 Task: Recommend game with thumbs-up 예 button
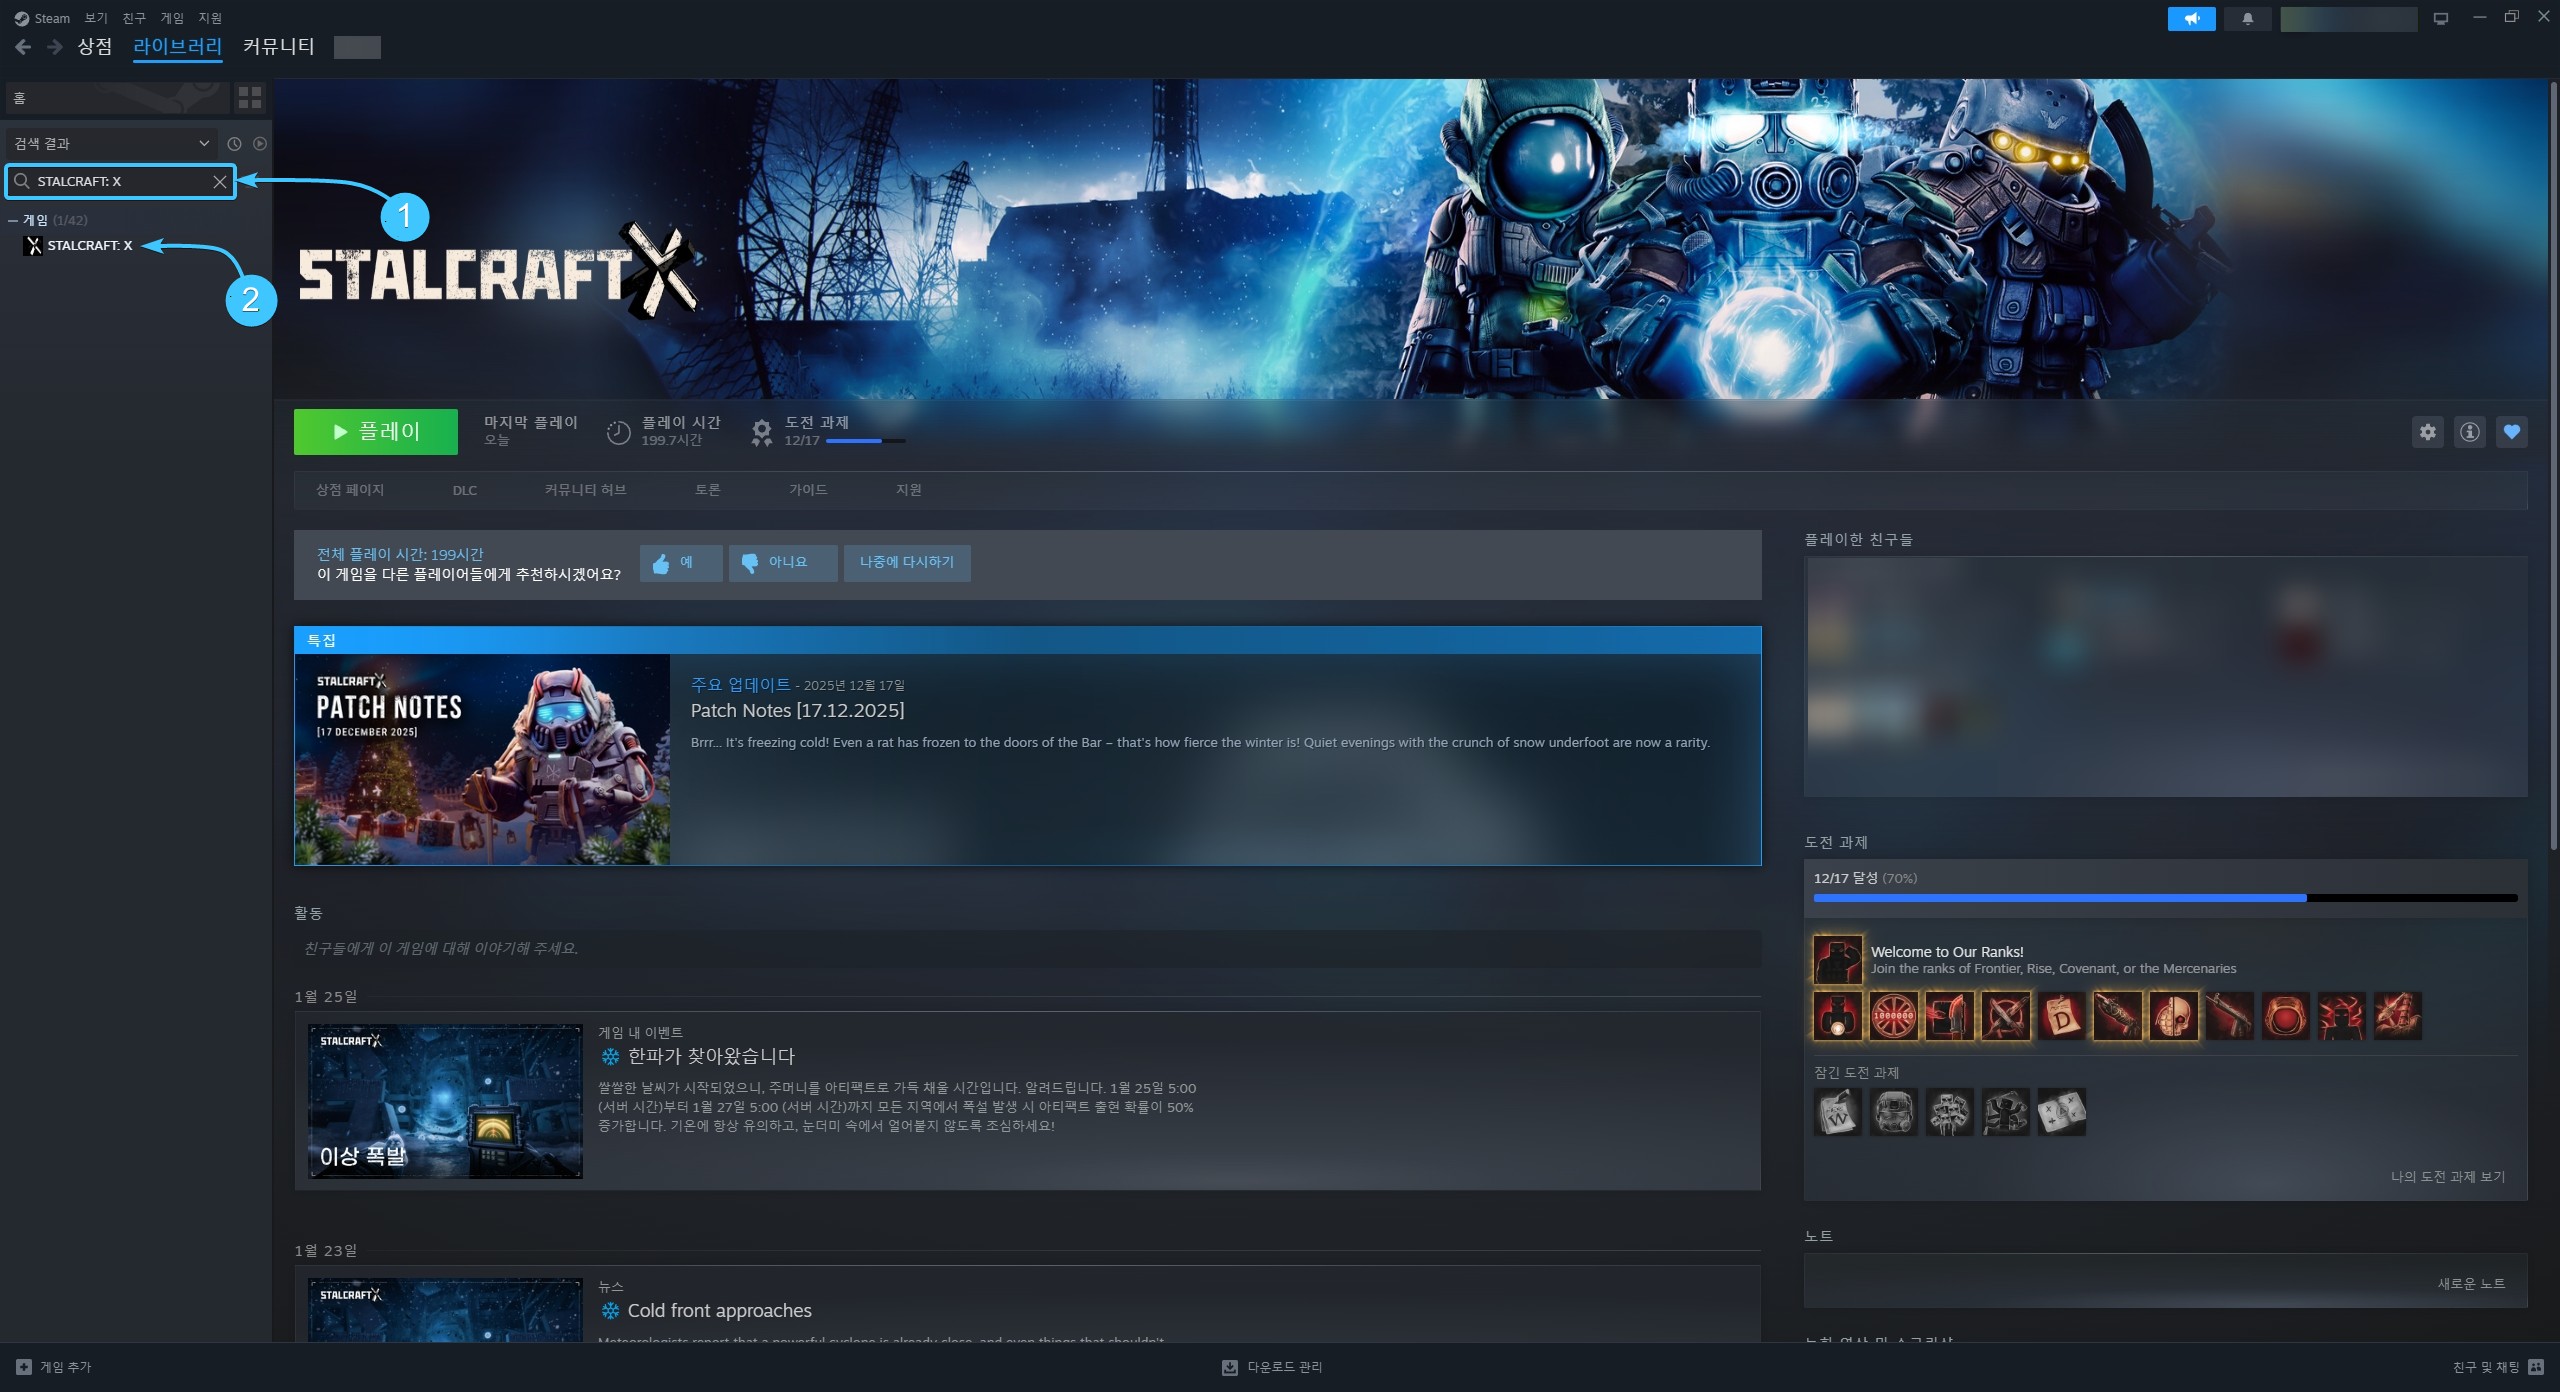click(x=680, y=562)
